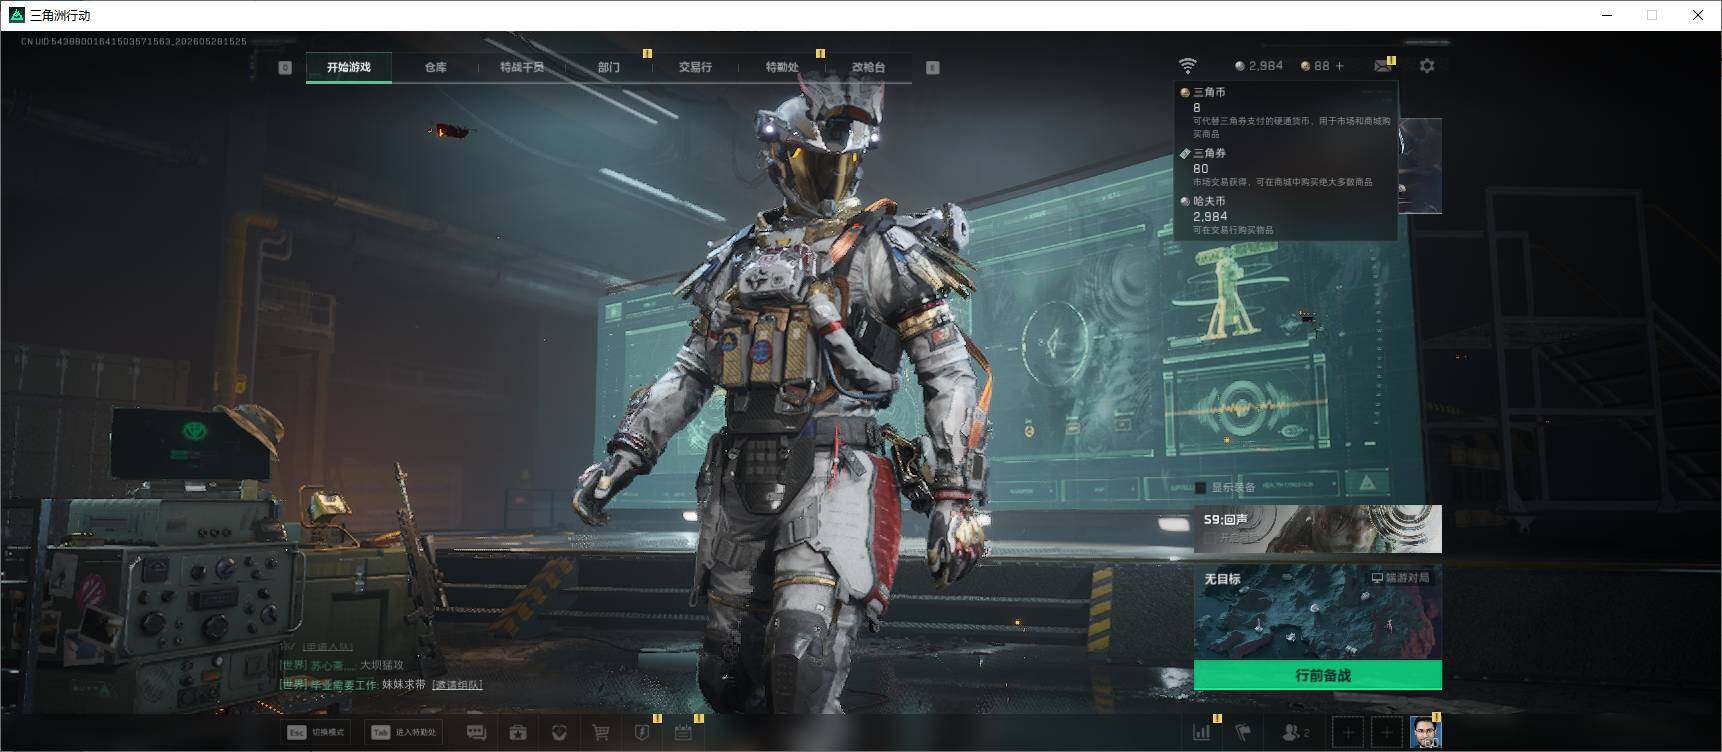Image resolution: width=1722 pixels, height=752 pixels.
Task: Click the E next-tab key icon
Action: [x=932, y=67]
